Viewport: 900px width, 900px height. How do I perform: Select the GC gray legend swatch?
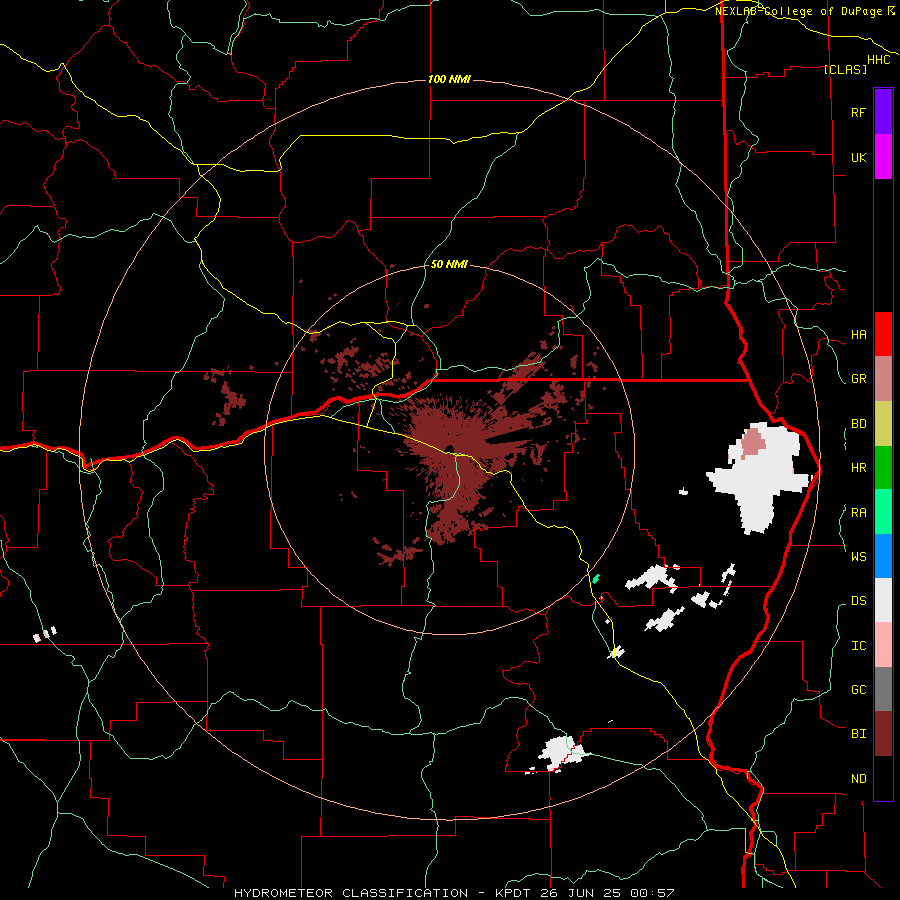[x=883, y=689]
